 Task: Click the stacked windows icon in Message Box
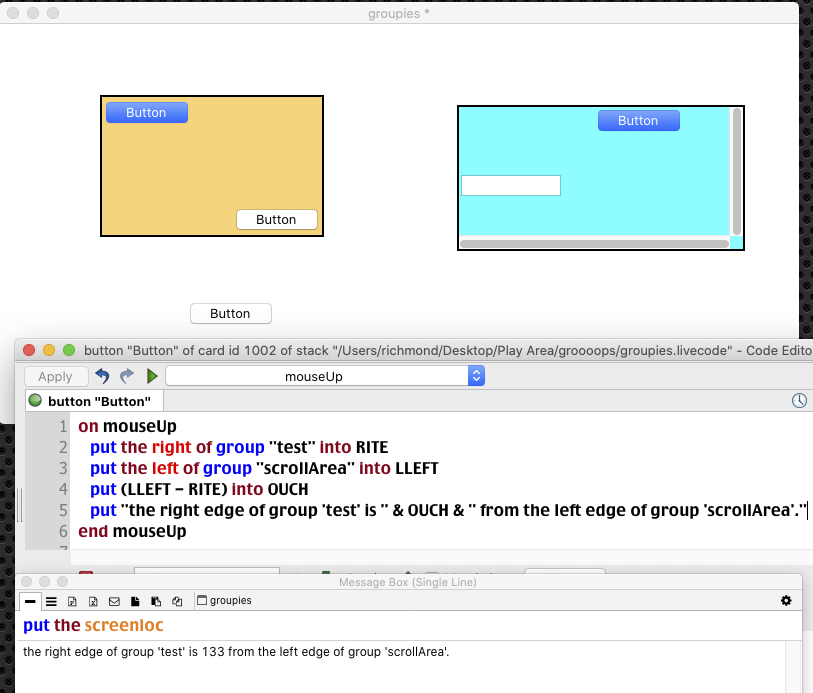[177, 601]
